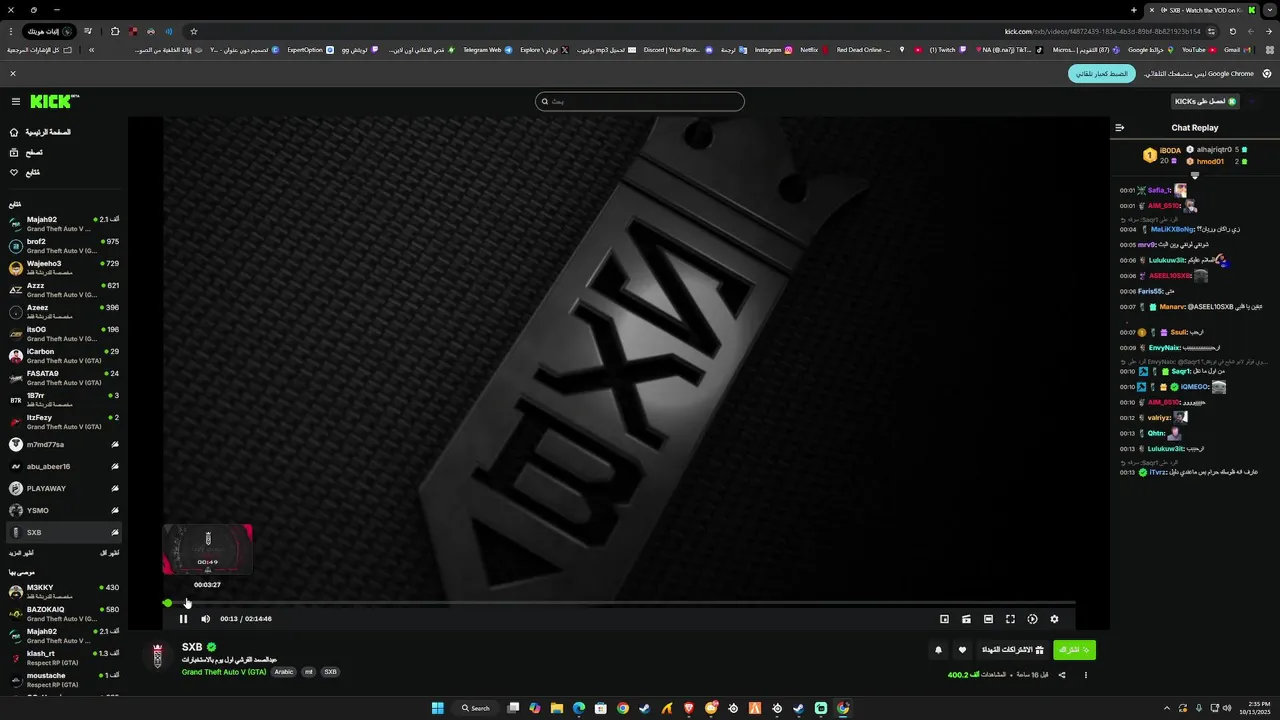
Task: Open Brave browser from taskbar
Action: [689, 708]
